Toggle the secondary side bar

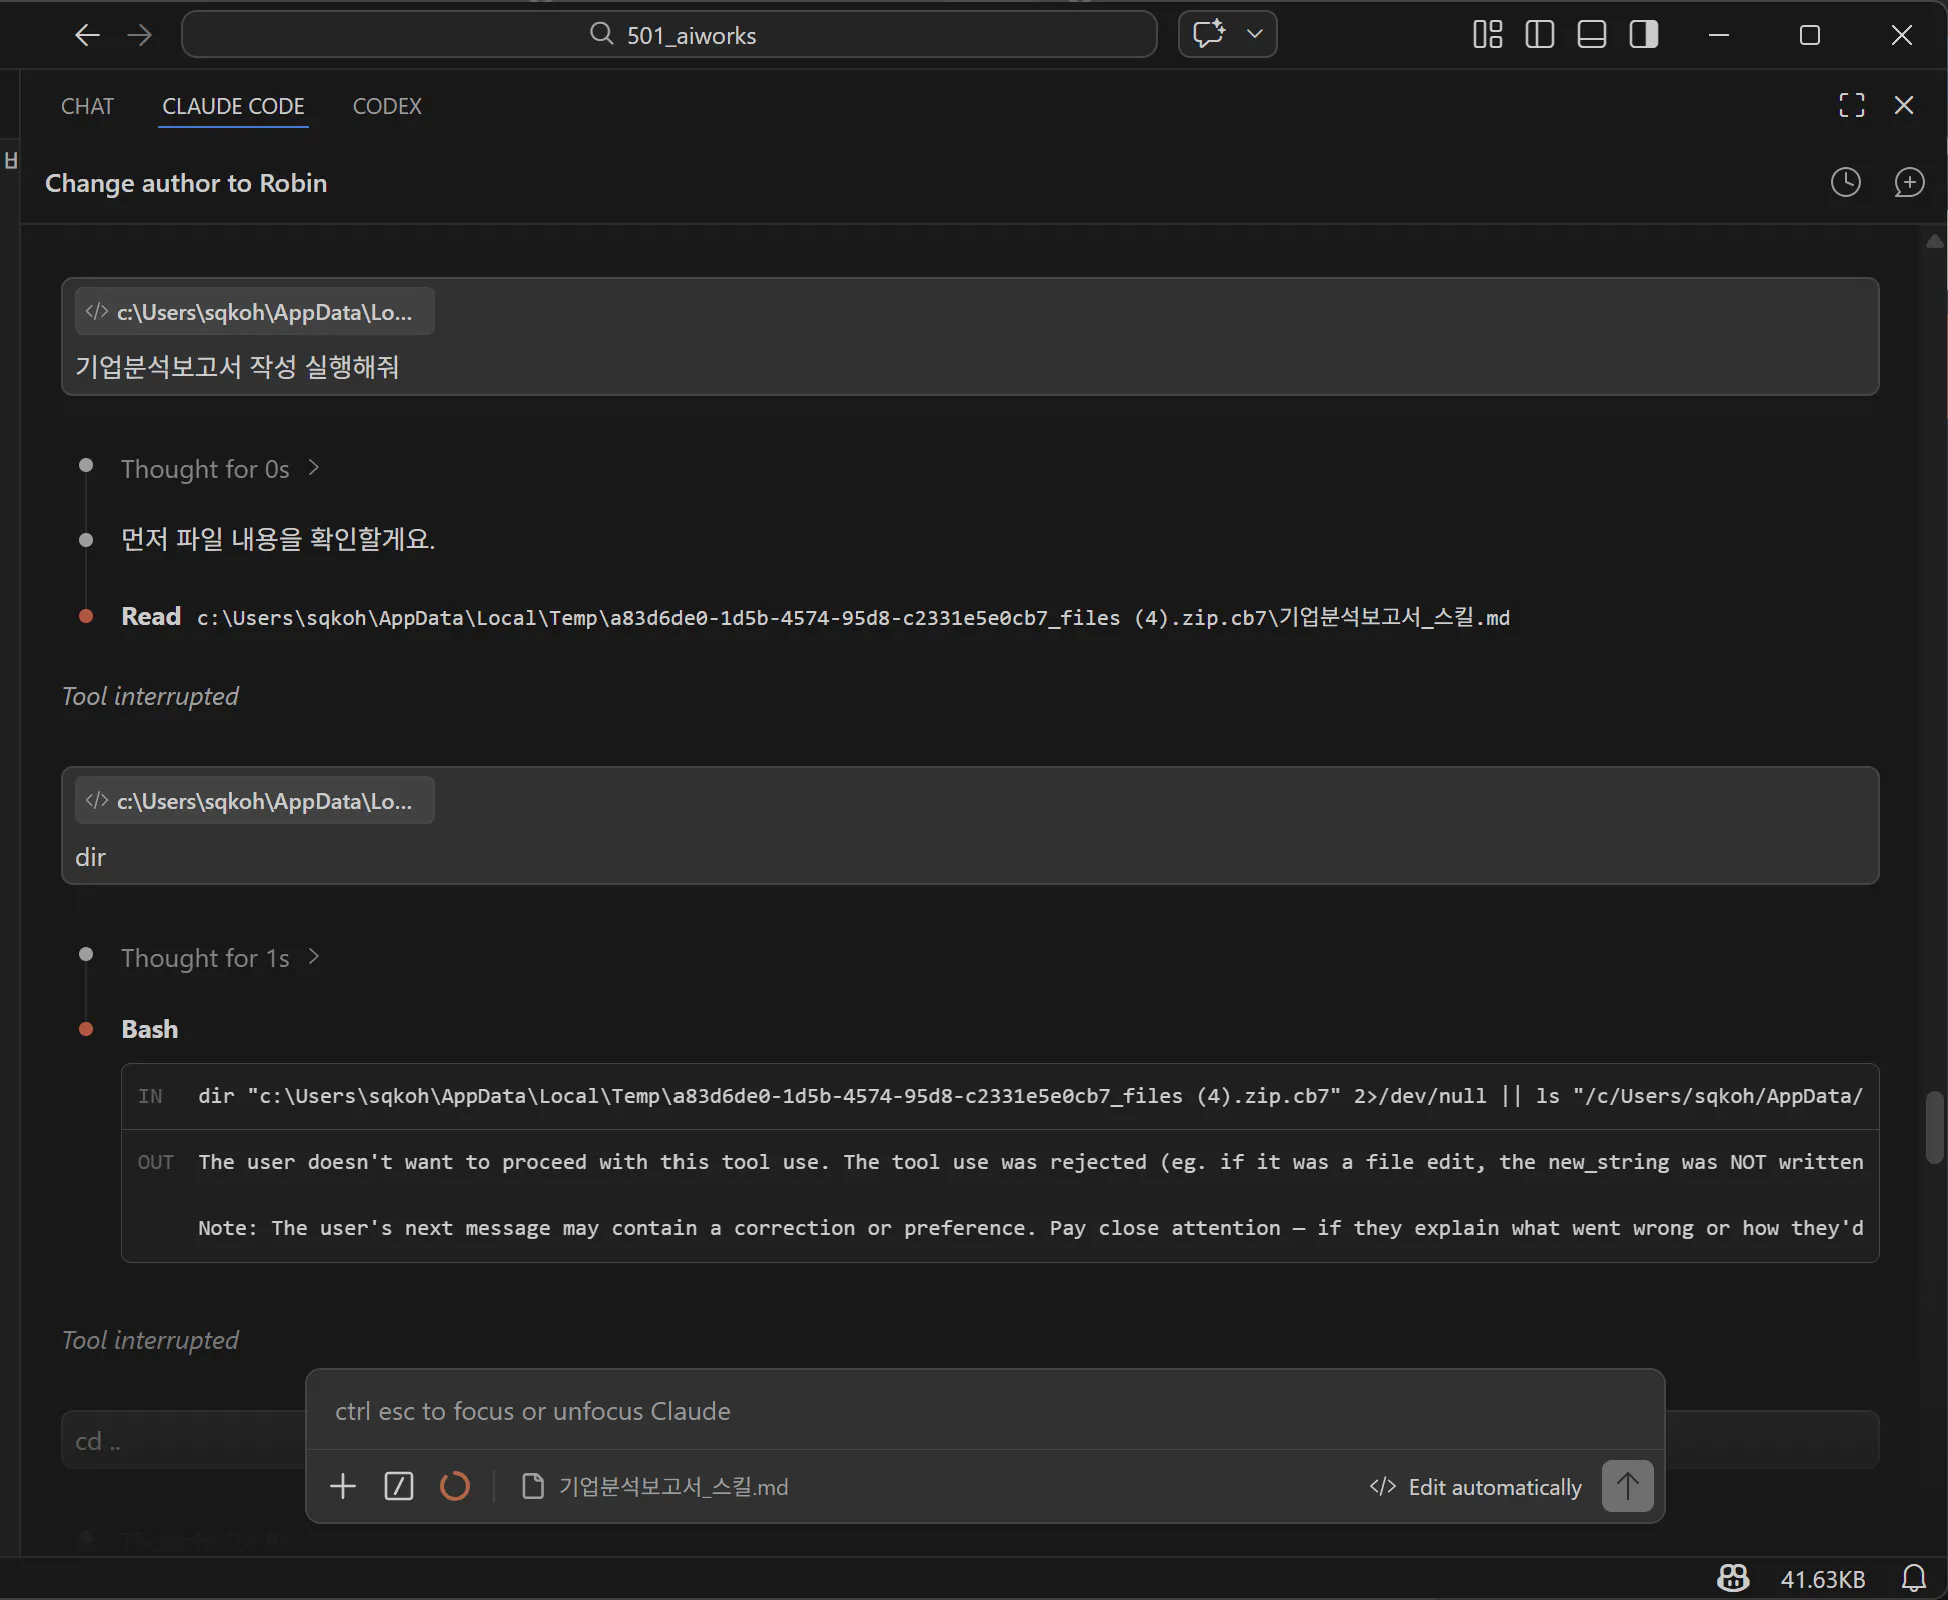pyautogui.click(x=1643, y=35)
